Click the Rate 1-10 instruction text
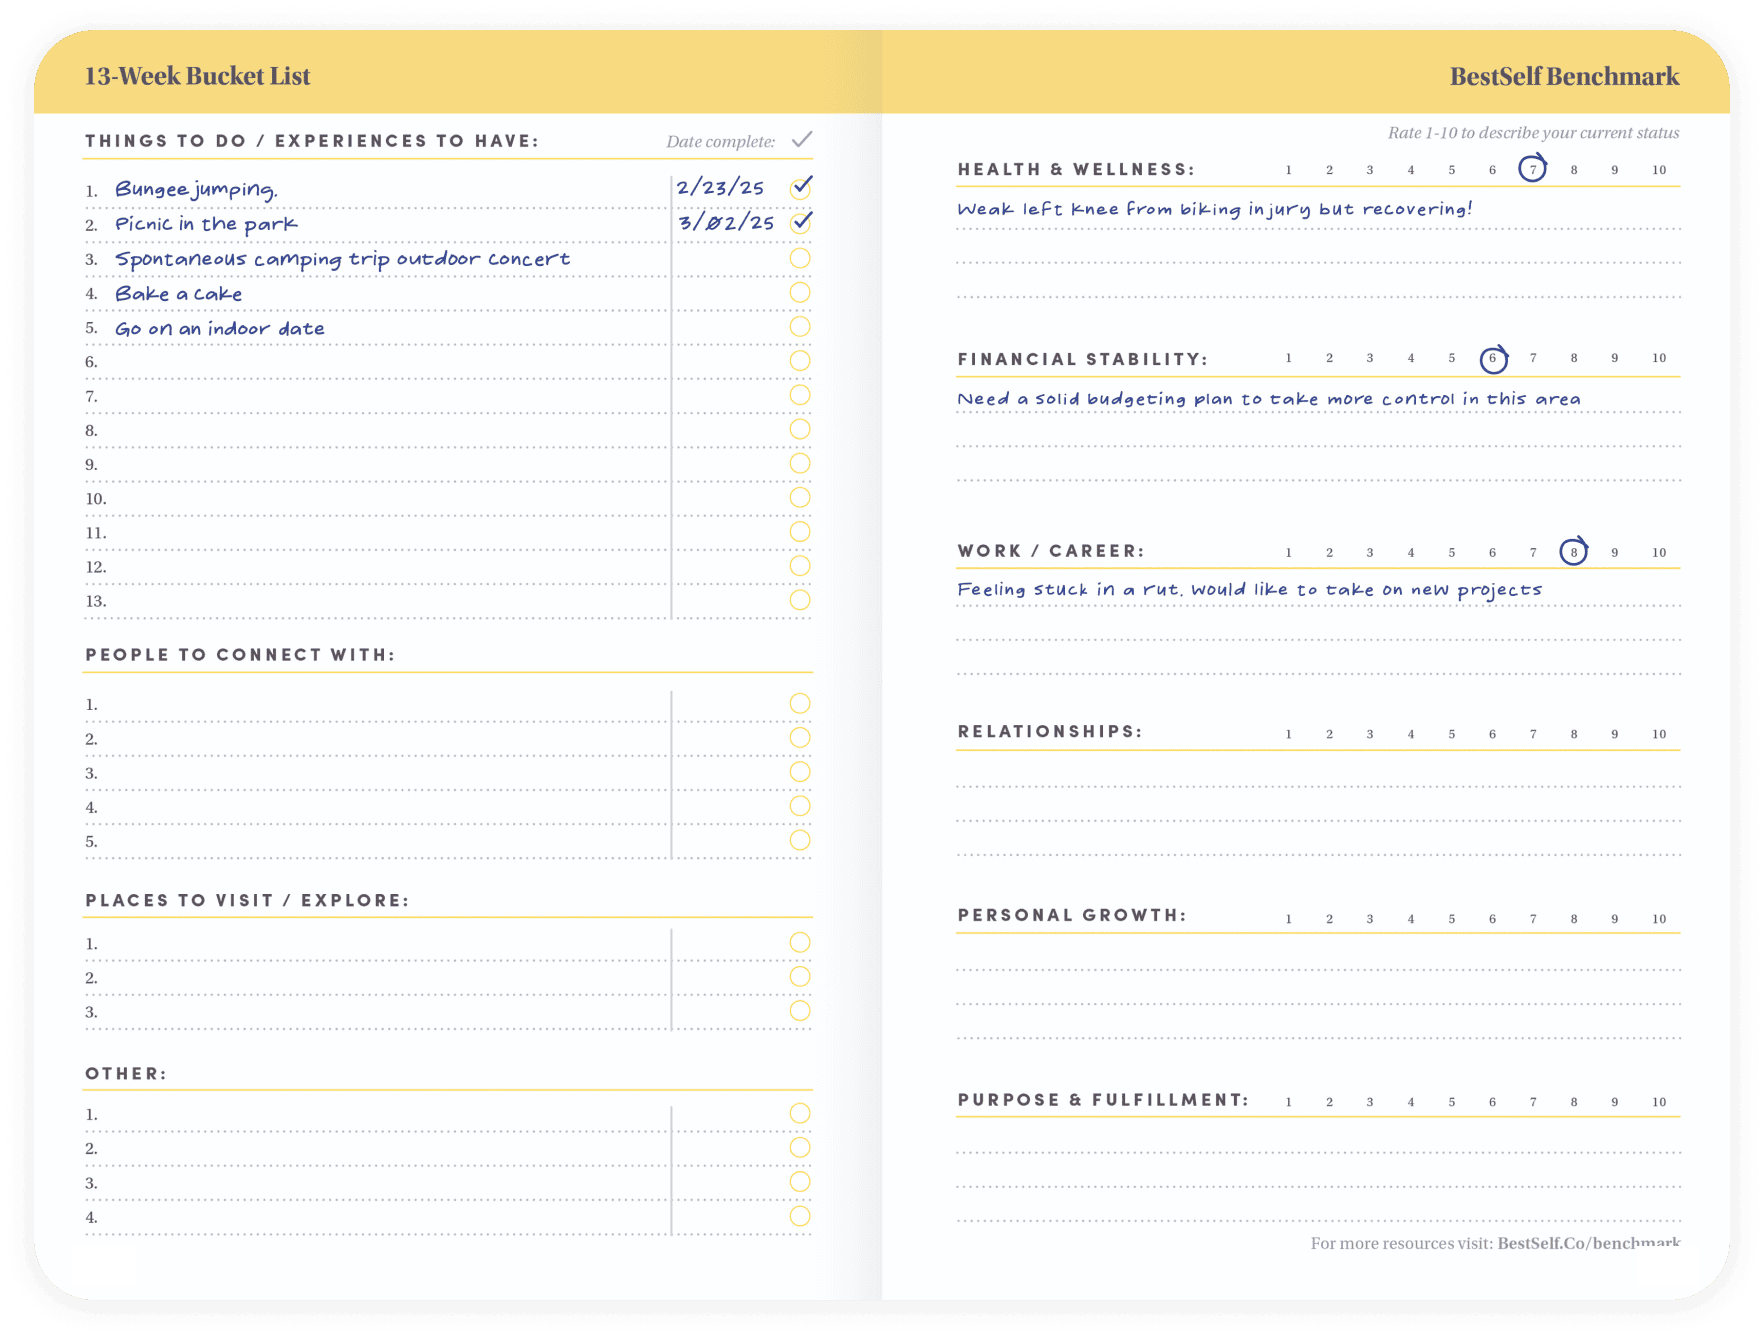The height and width of the screenshot is (1339, 1764). click(1533, 133)
